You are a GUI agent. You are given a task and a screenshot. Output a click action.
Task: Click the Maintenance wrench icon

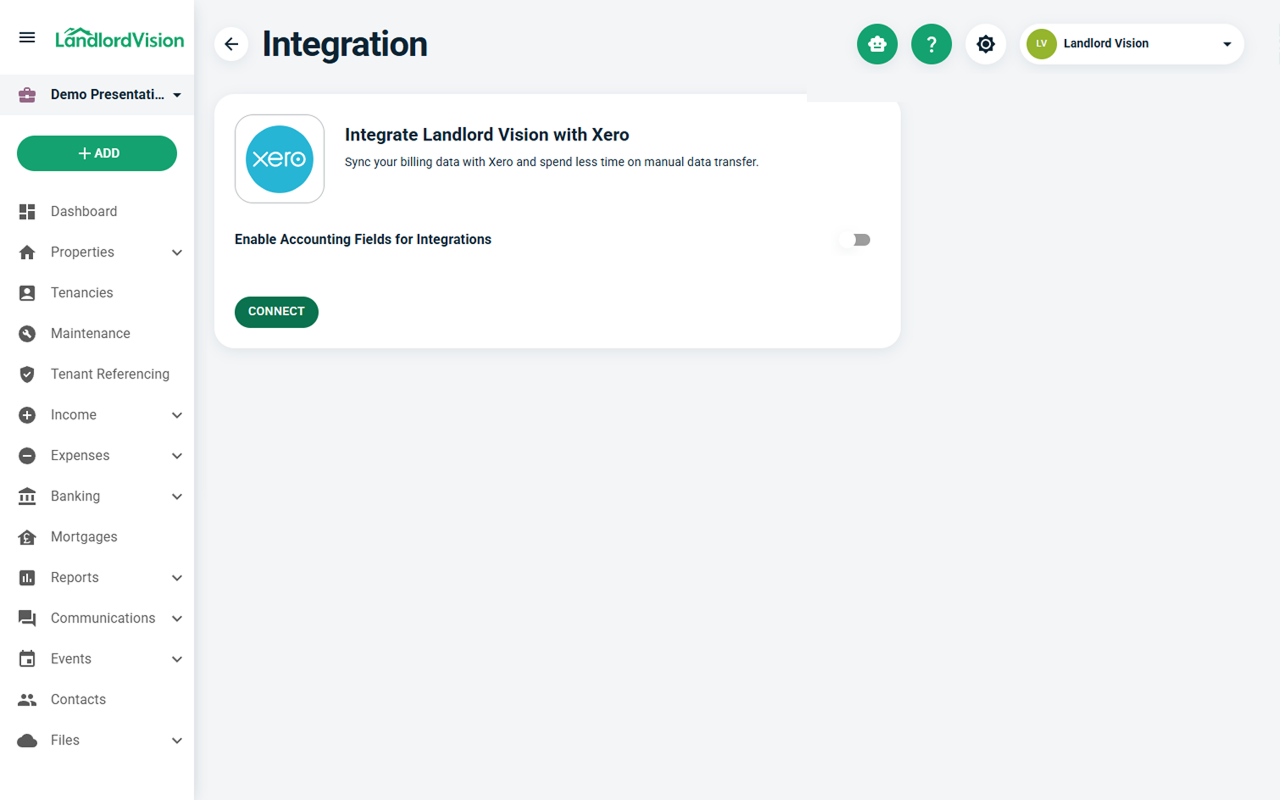pos(27,334)
